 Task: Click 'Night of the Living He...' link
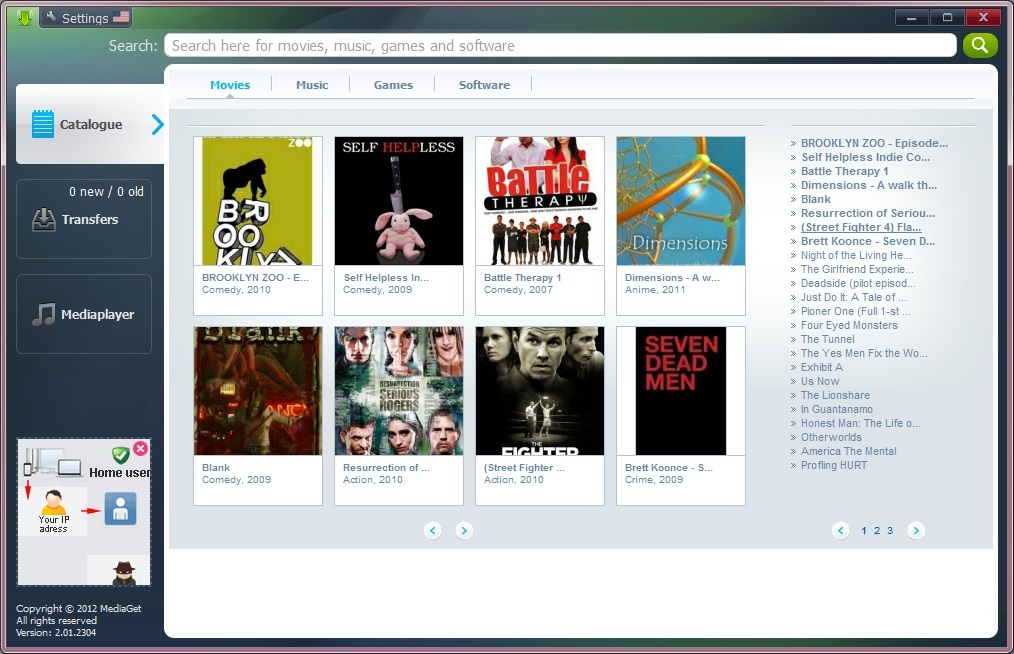[x=856, y=255]
